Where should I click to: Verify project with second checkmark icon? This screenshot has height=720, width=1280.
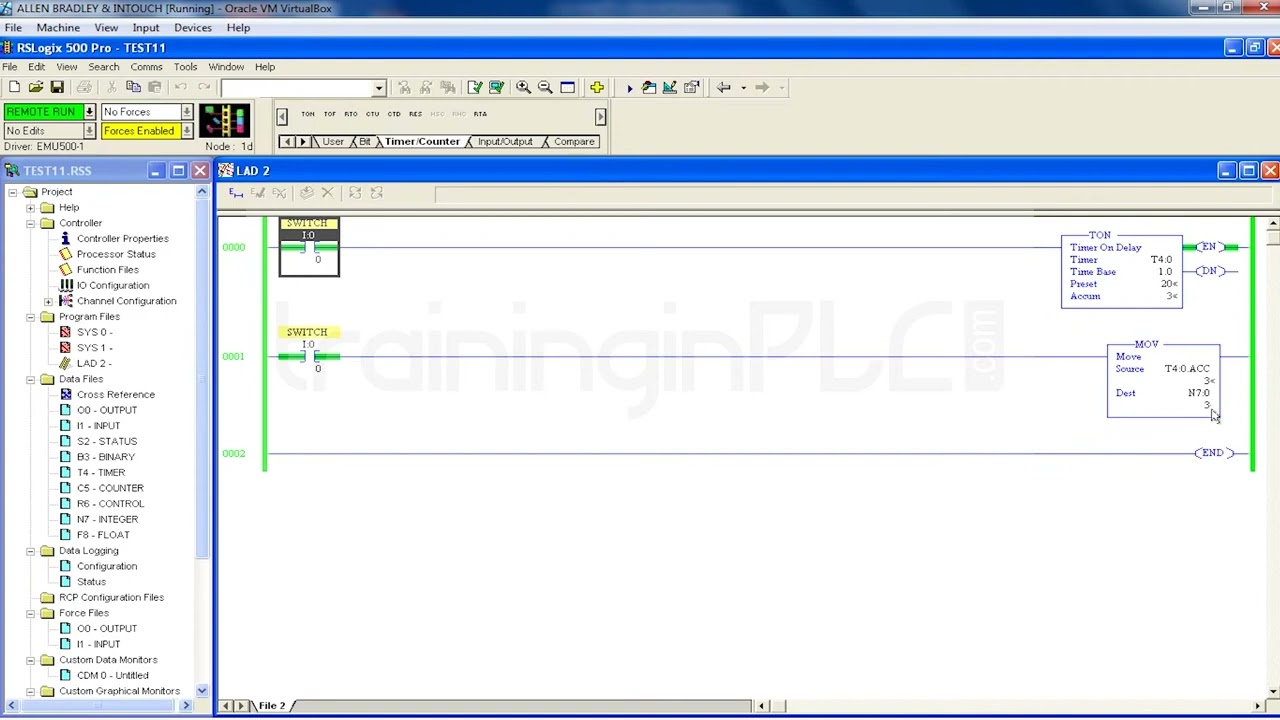tap(496, 87)
